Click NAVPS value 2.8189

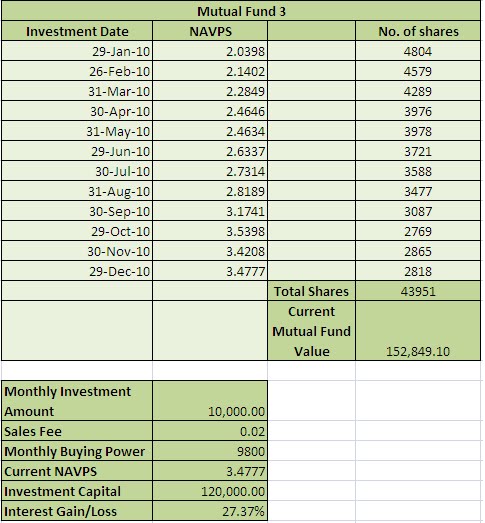pos(210,191)
